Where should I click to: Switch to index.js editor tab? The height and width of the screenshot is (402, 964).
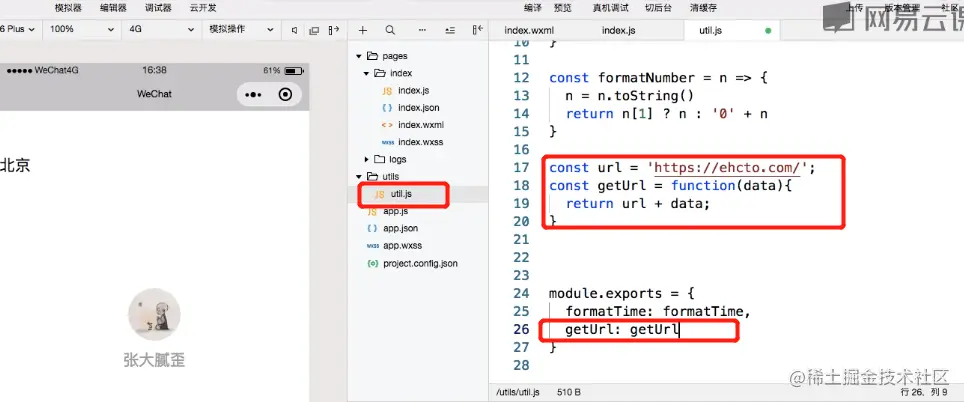[618, 30]
